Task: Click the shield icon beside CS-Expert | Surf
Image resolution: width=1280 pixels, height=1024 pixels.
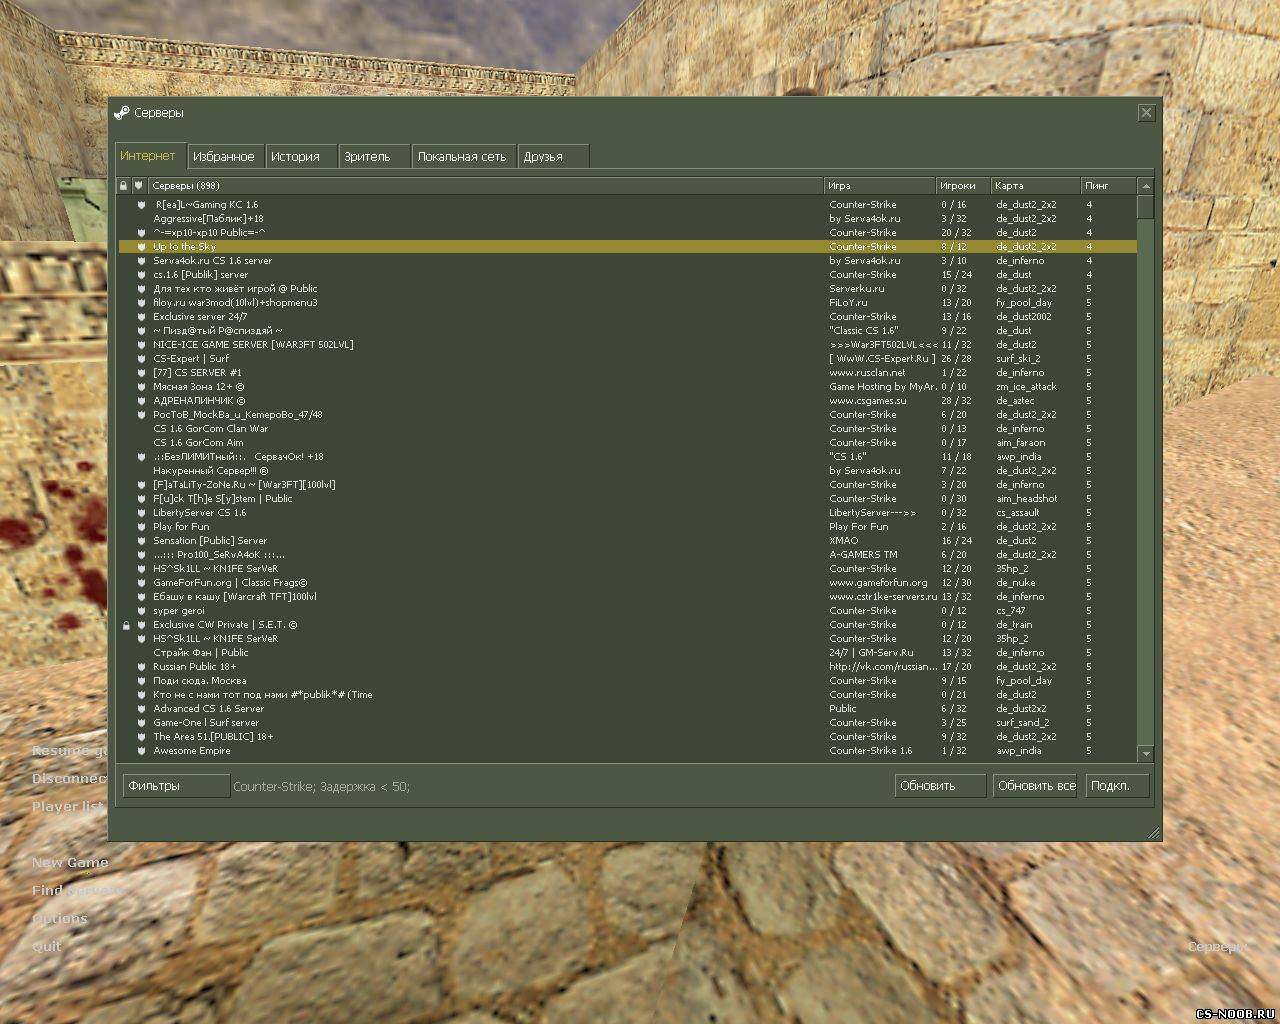Action: 141,359
